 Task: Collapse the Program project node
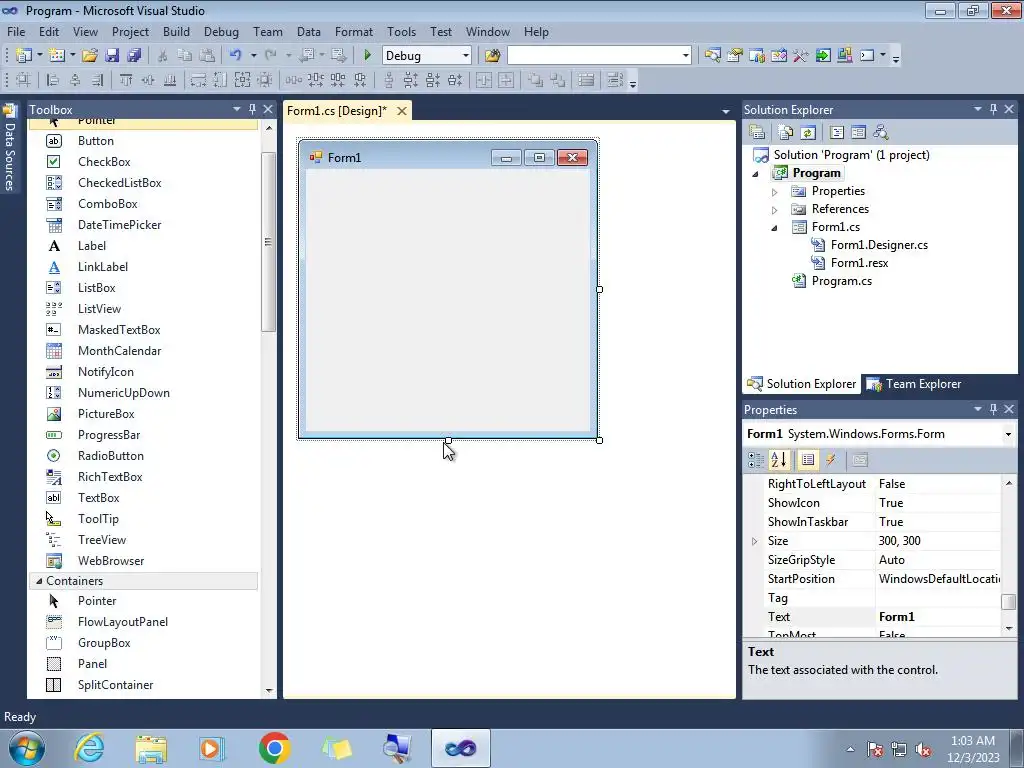[756, 174]
